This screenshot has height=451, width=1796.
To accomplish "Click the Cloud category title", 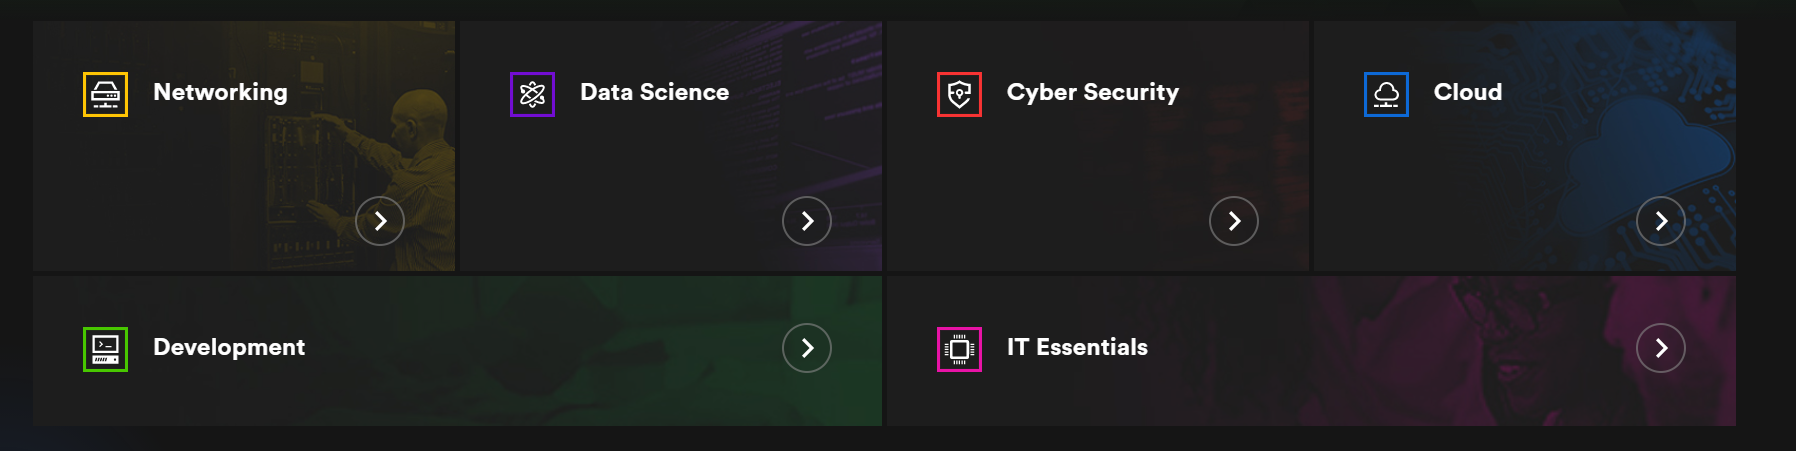I will click(x=1467, y=92).
